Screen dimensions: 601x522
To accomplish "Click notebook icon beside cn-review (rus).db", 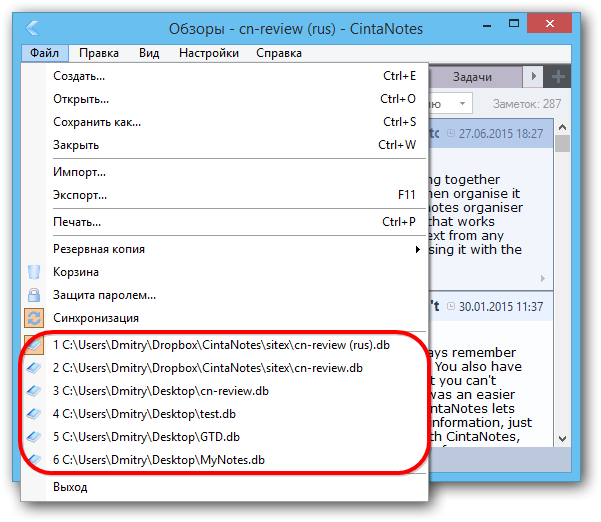I will point(34,345).
